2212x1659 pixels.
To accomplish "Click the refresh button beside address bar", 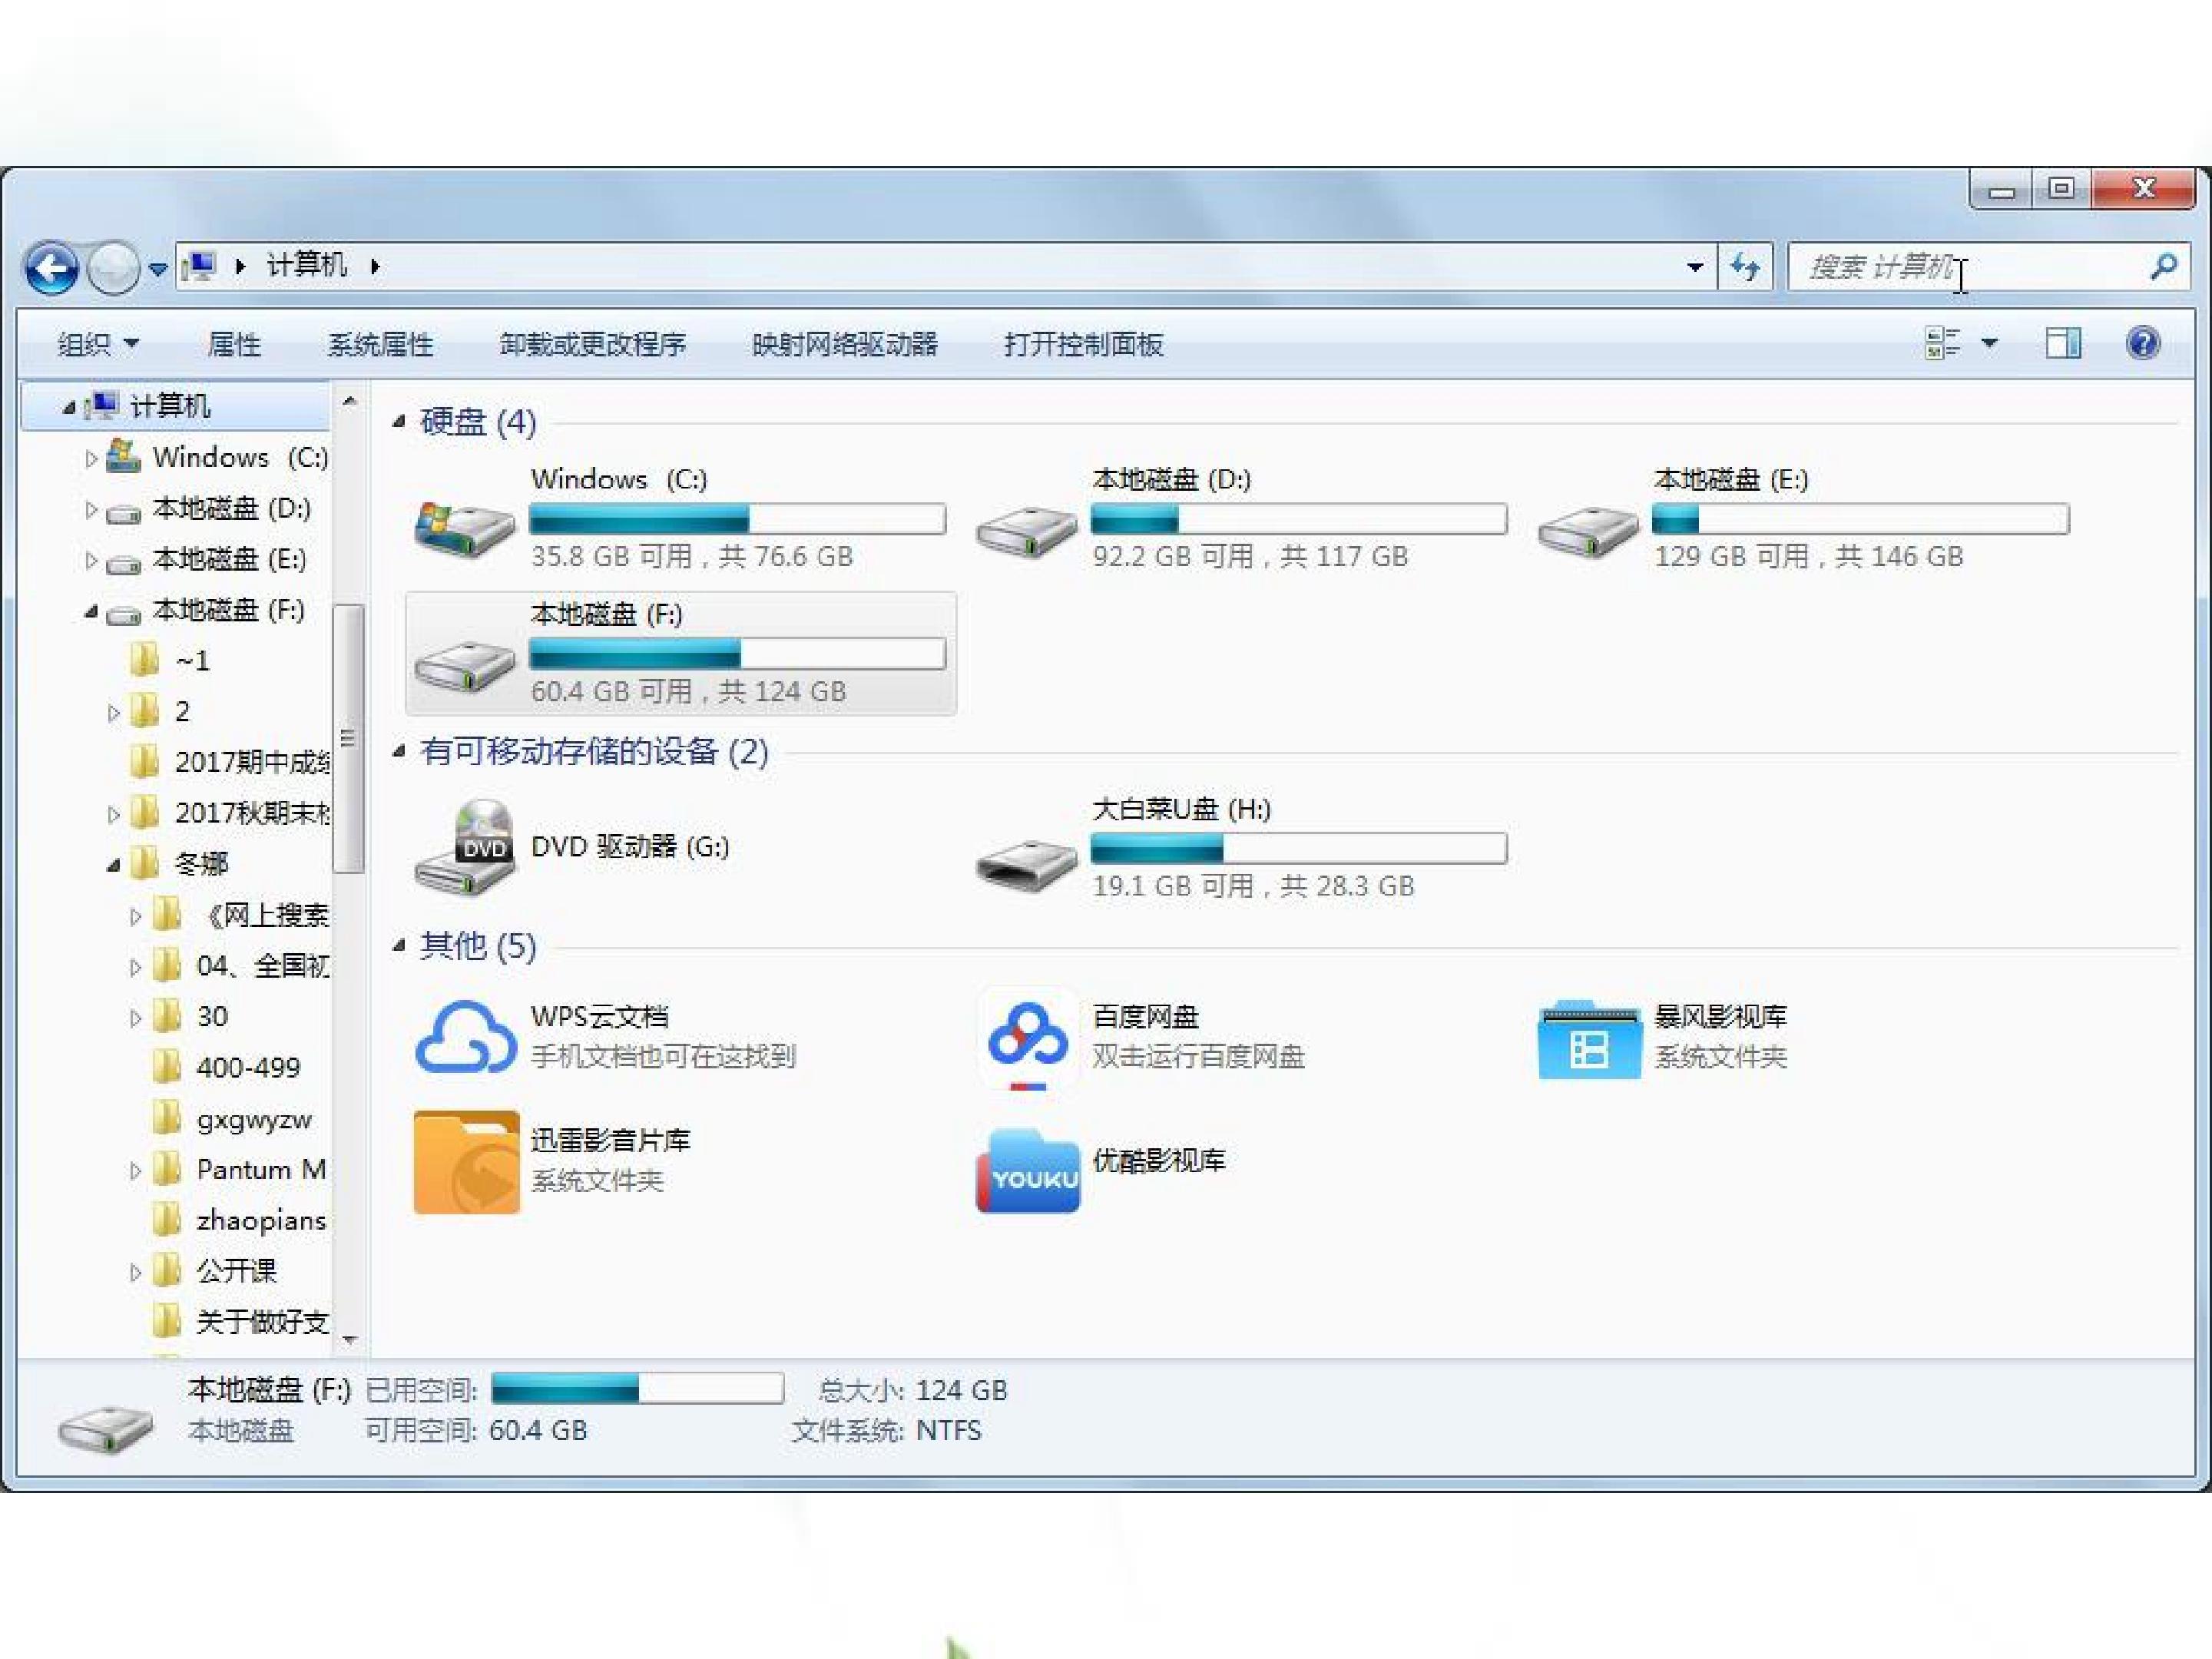I will [x=1745, y=267].
